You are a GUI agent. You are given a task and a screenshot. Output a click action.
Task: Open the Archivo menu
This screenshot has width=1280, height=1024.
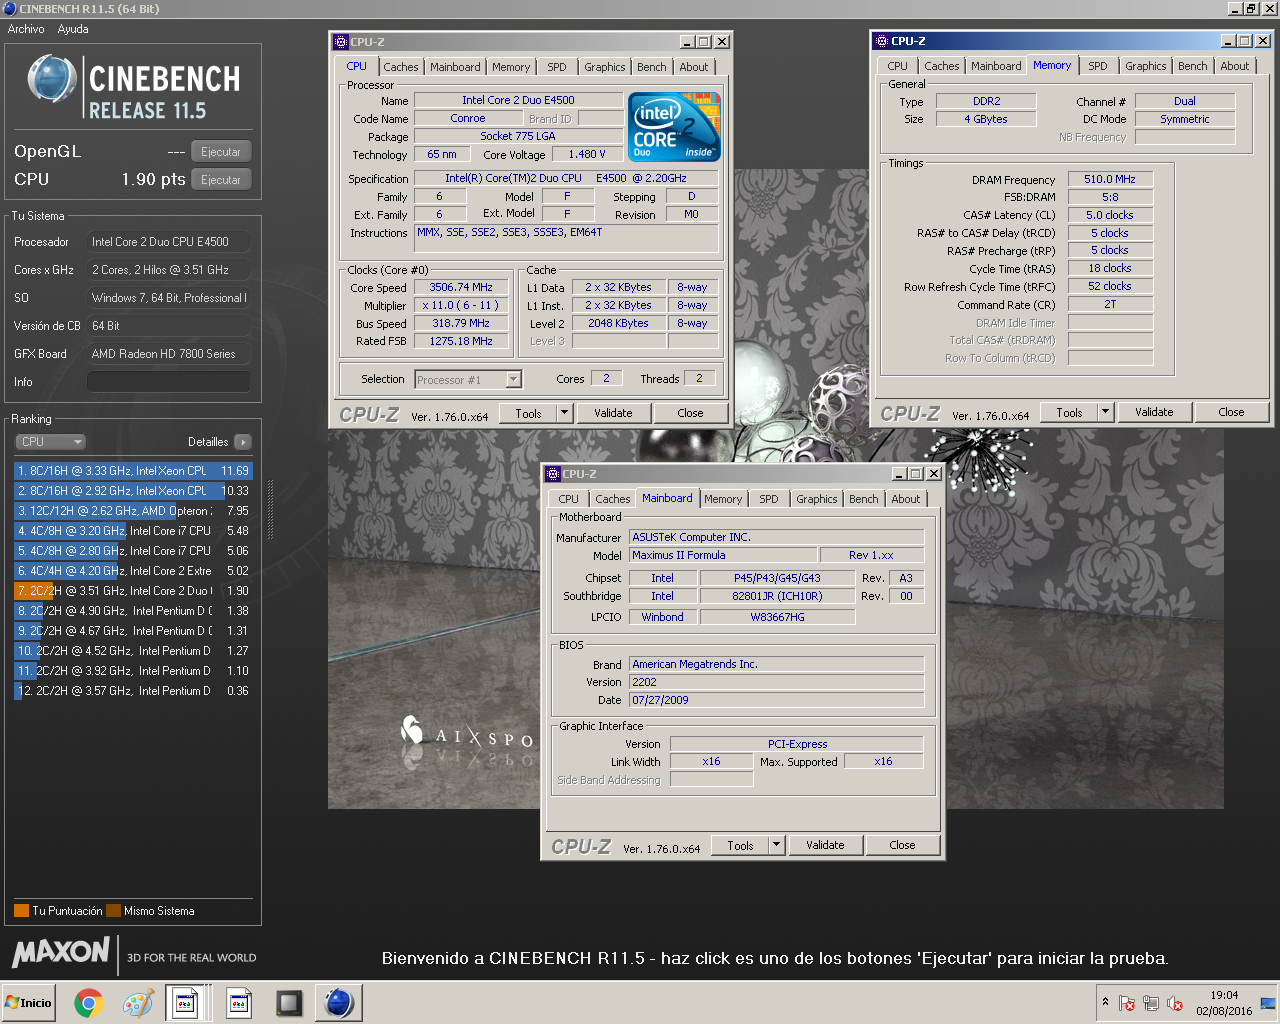(26, 29)
